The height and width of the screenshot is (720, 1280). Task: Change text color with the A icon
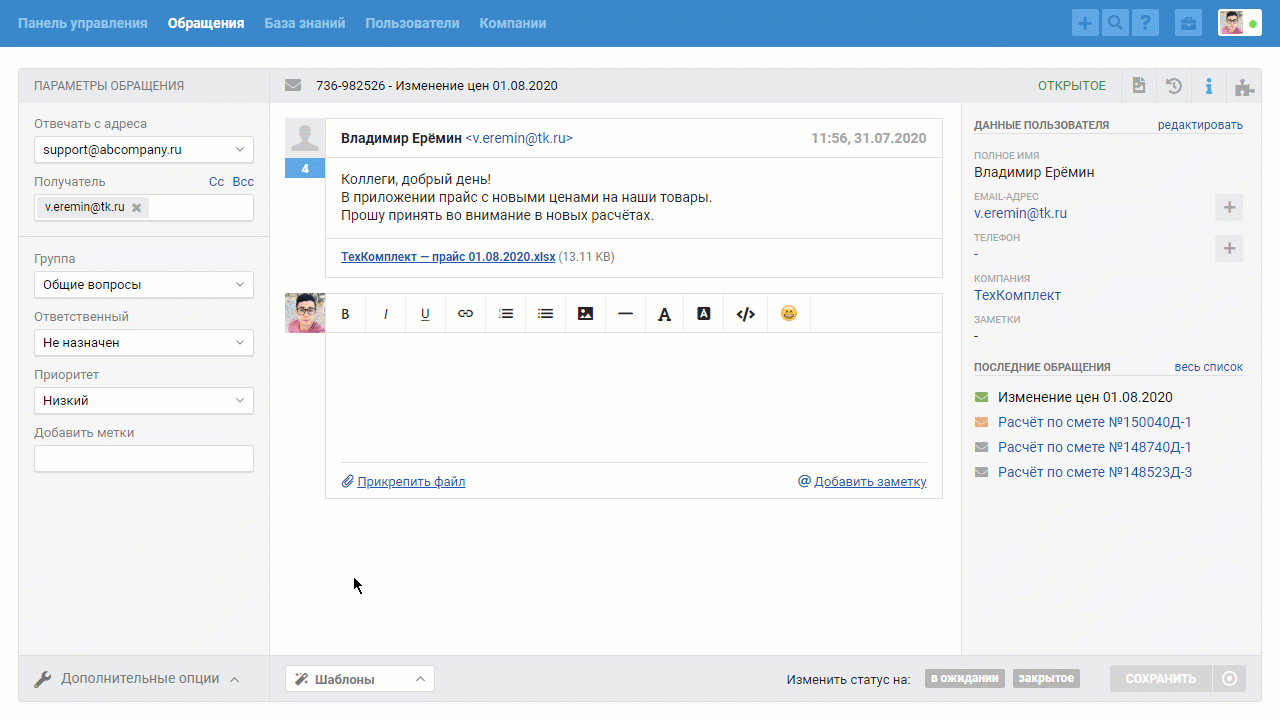click(x=664, y=313)
